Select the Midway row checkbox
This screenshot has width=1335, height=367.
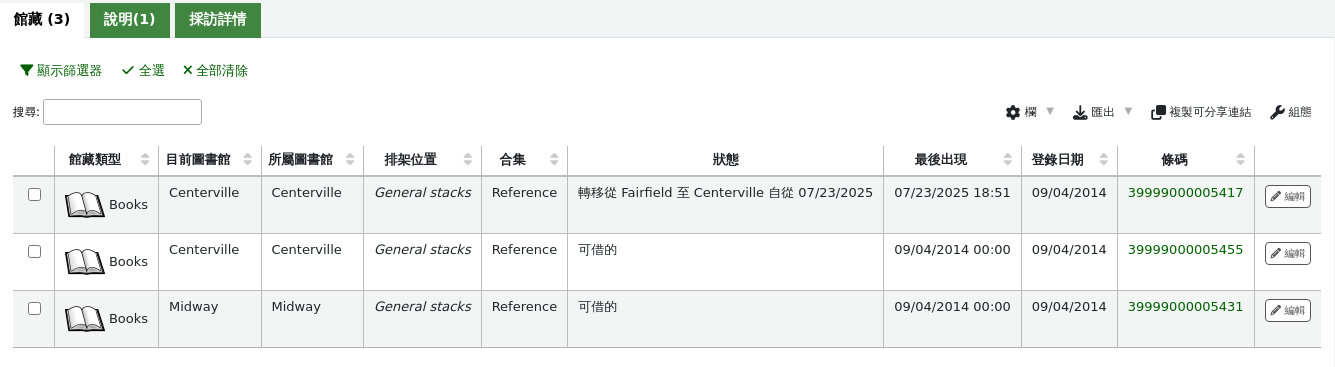click(34, 309)
